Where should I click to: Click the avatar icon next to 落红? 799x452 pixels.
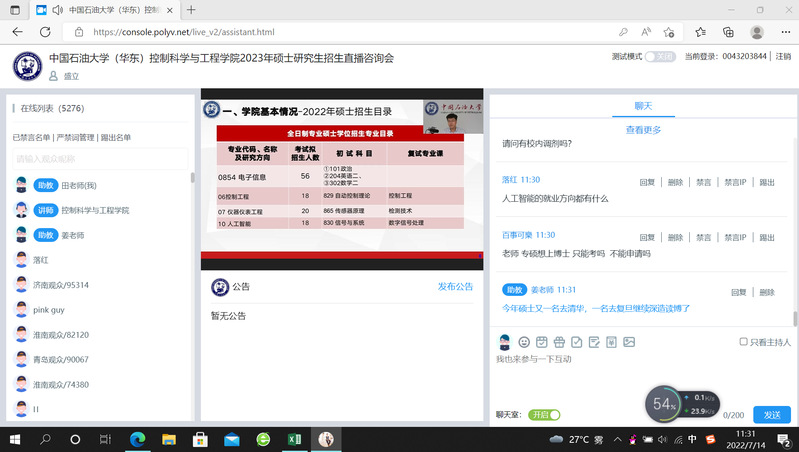coord(21,259)
